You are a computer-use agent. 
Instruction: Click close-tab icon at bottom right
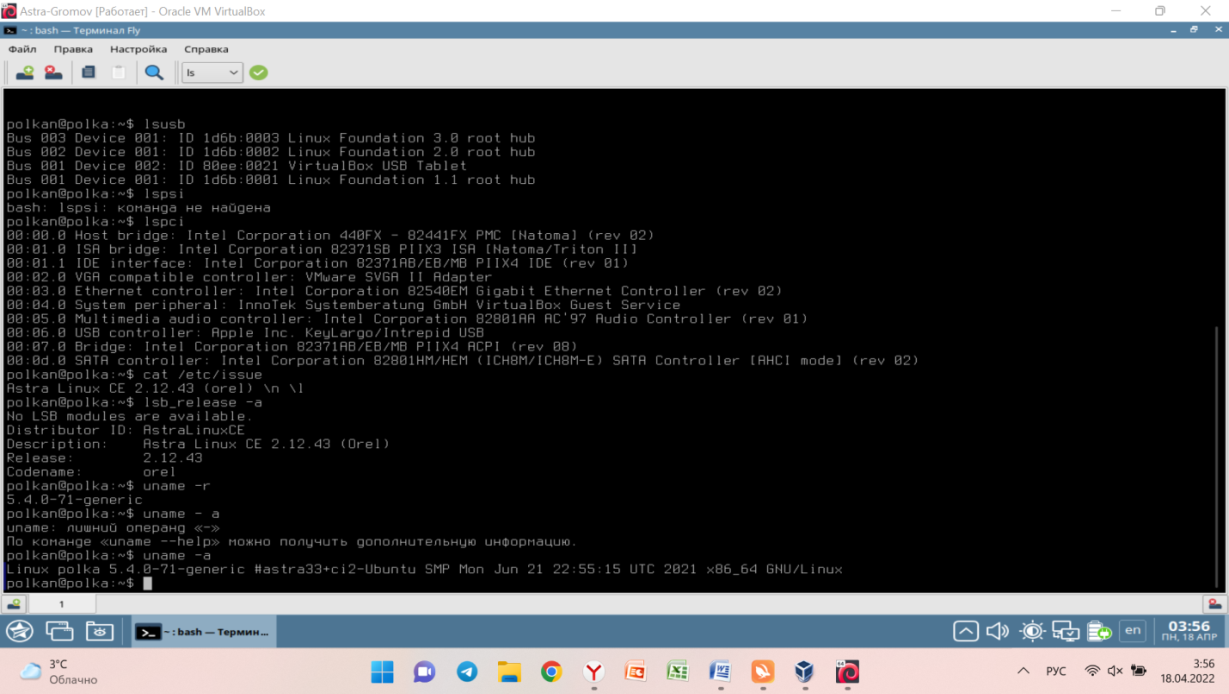coord(1214,604)
